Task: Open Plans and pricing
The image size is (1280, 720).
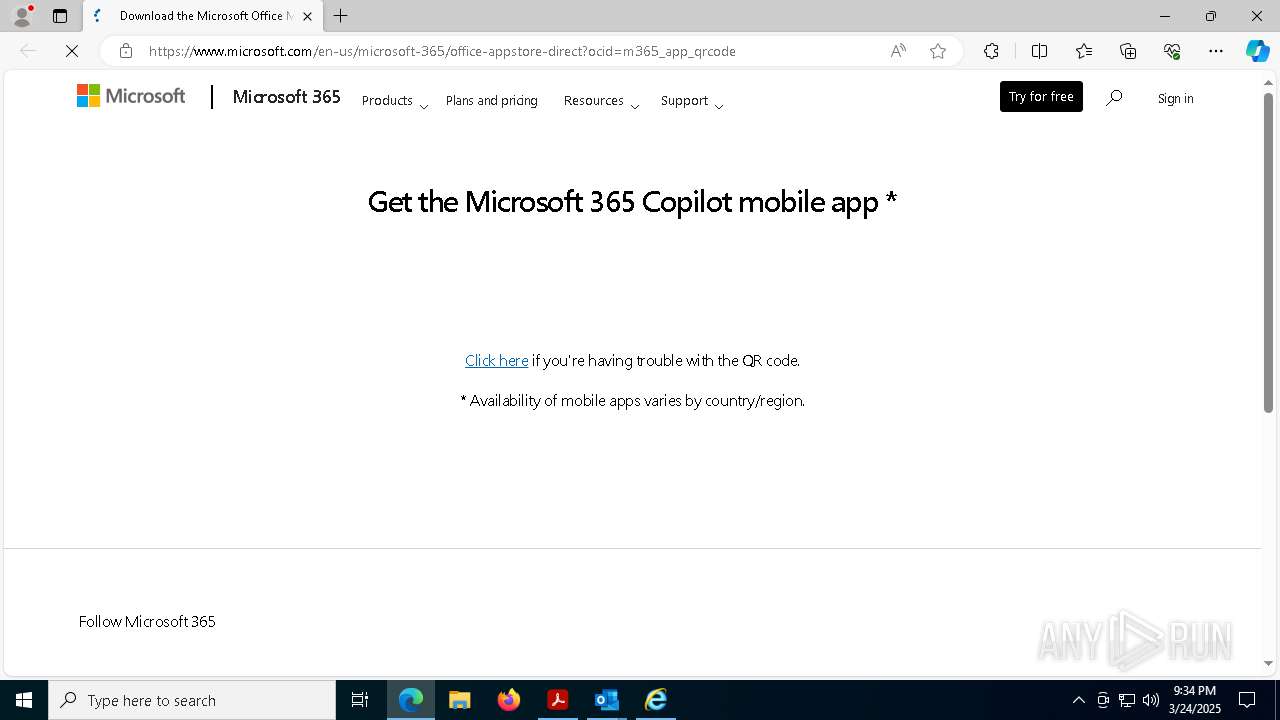Action: (x=492, y=101)
